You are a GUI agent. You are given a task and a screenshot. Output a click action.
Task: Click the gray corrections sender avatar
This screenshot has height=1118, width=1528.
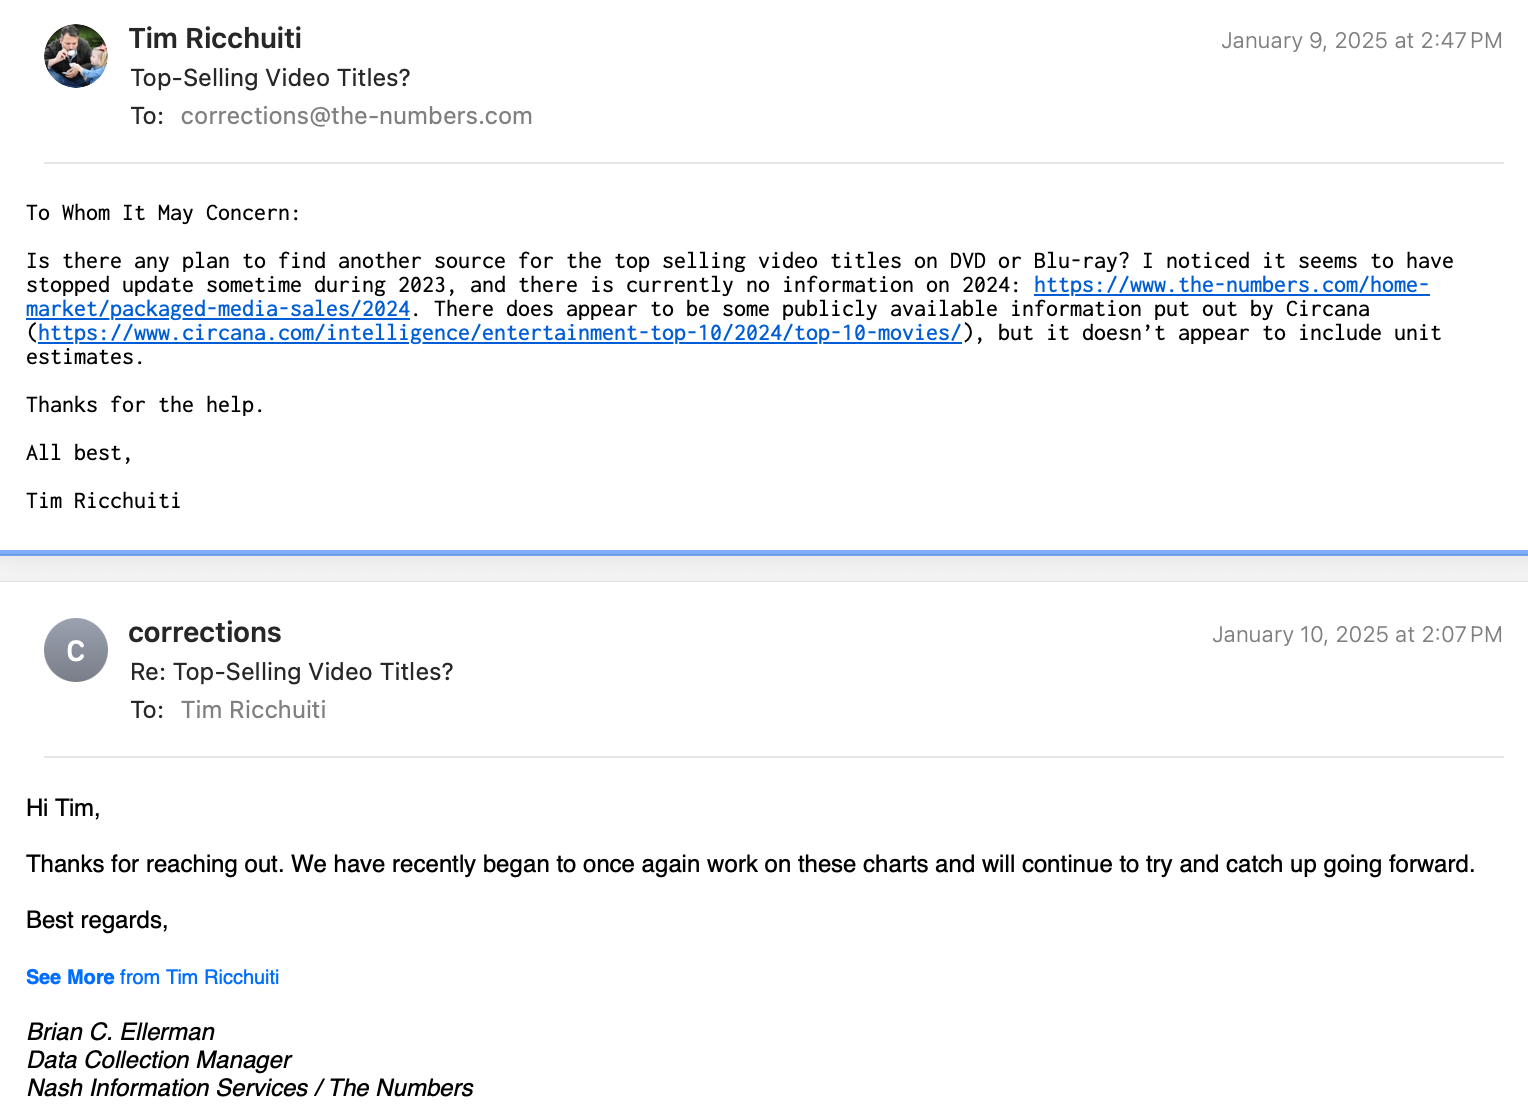click(76, 650)
